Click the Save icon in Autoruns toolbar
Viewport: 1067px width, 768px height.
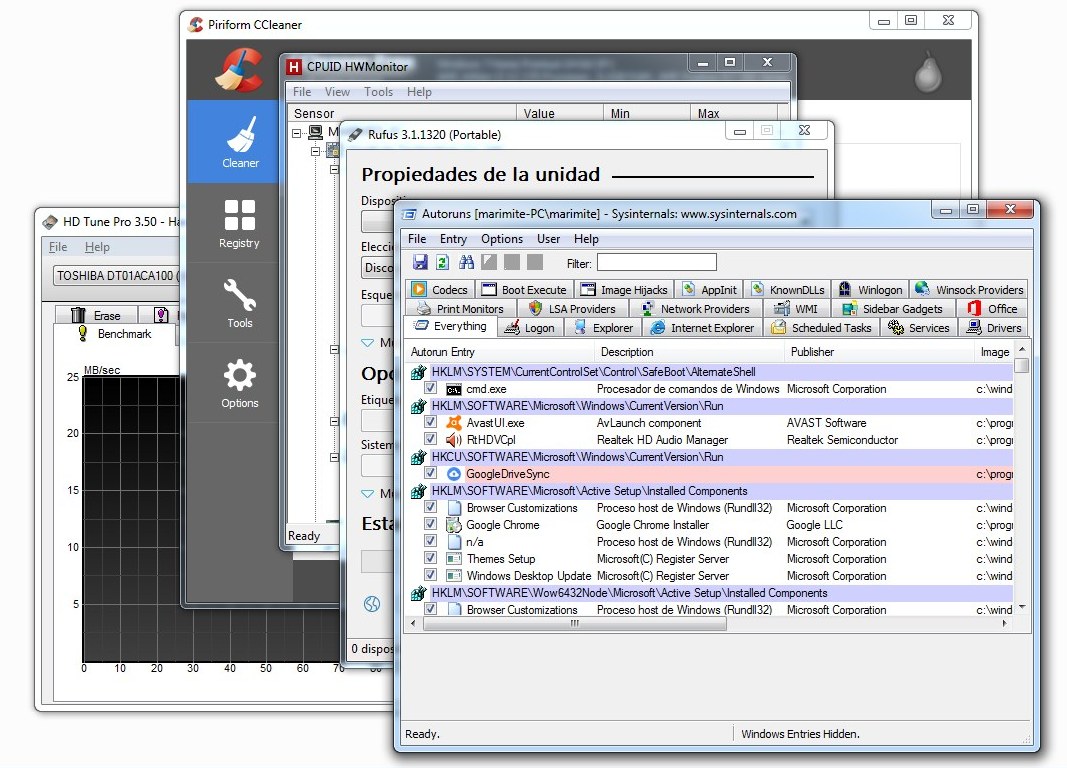[x=420, y=262]
